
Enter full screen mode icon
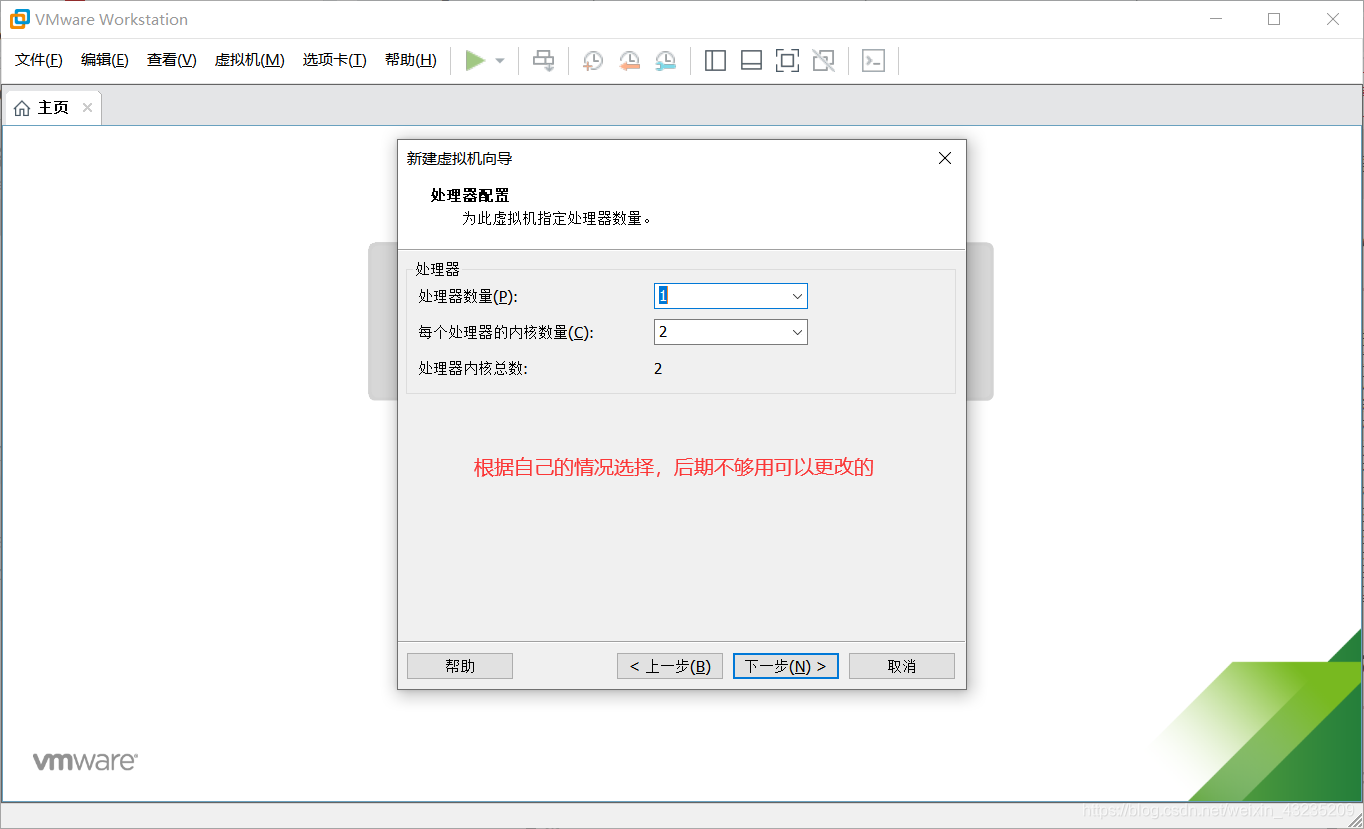(x=787, y=61)
